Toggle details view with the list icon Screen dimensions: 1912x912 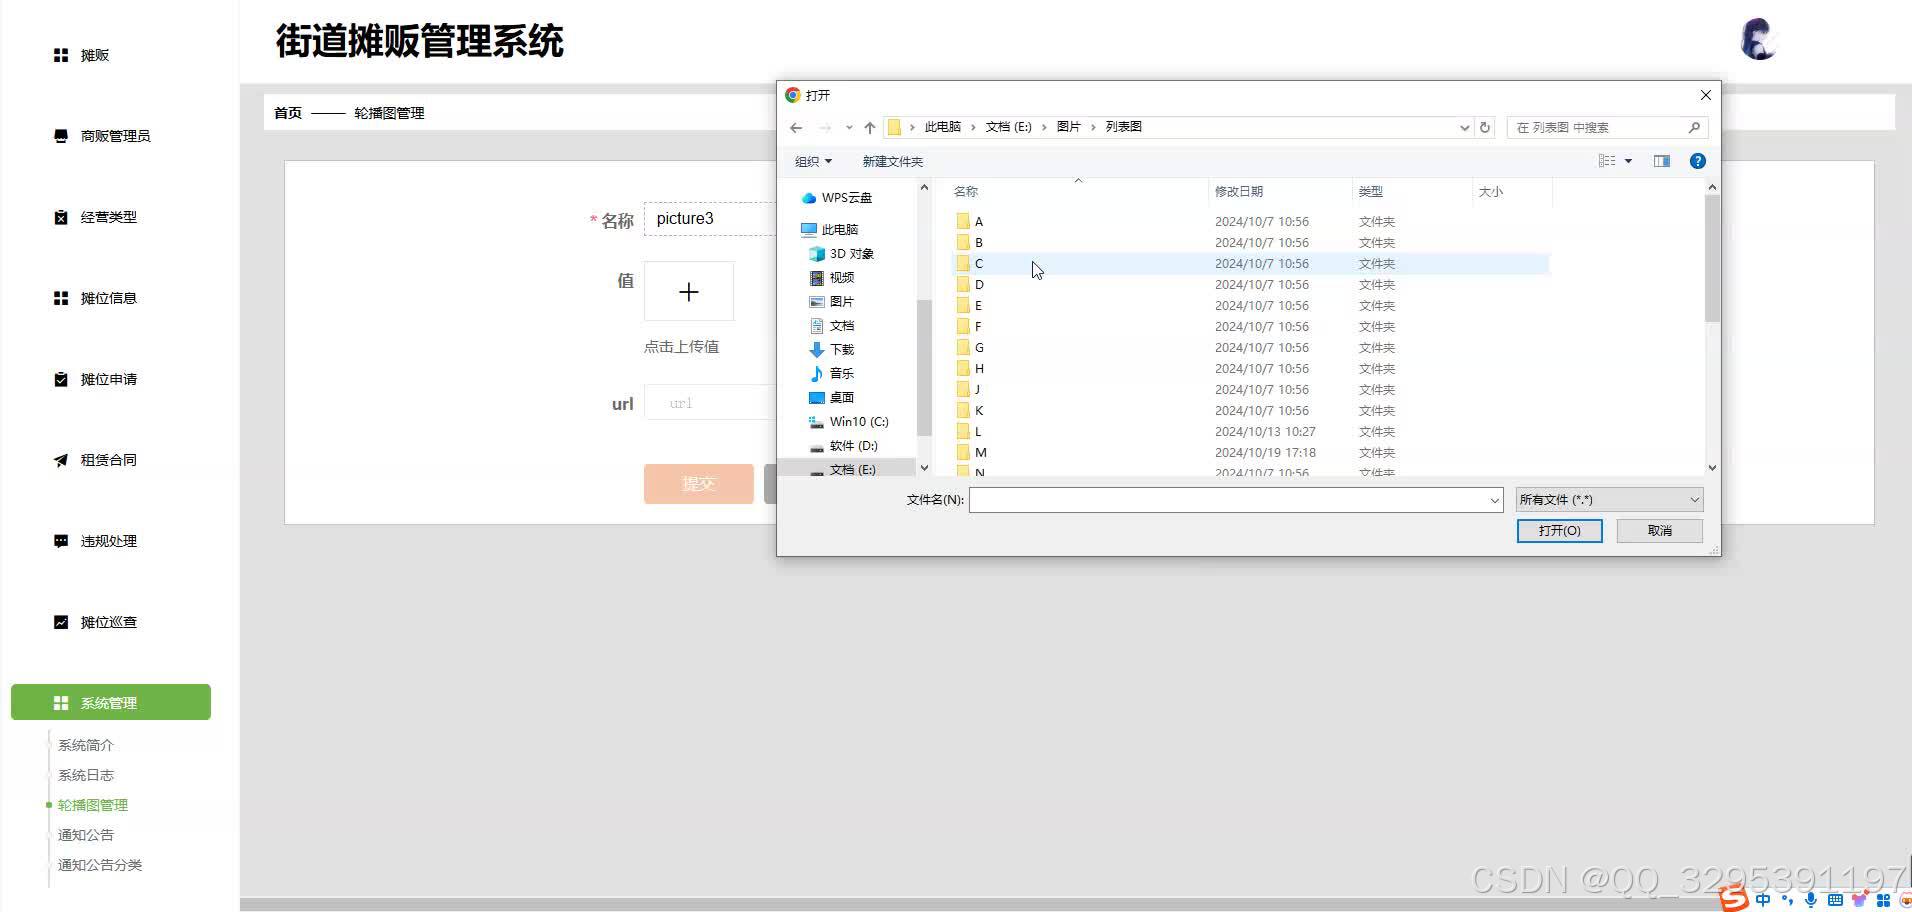point(1605,160)
